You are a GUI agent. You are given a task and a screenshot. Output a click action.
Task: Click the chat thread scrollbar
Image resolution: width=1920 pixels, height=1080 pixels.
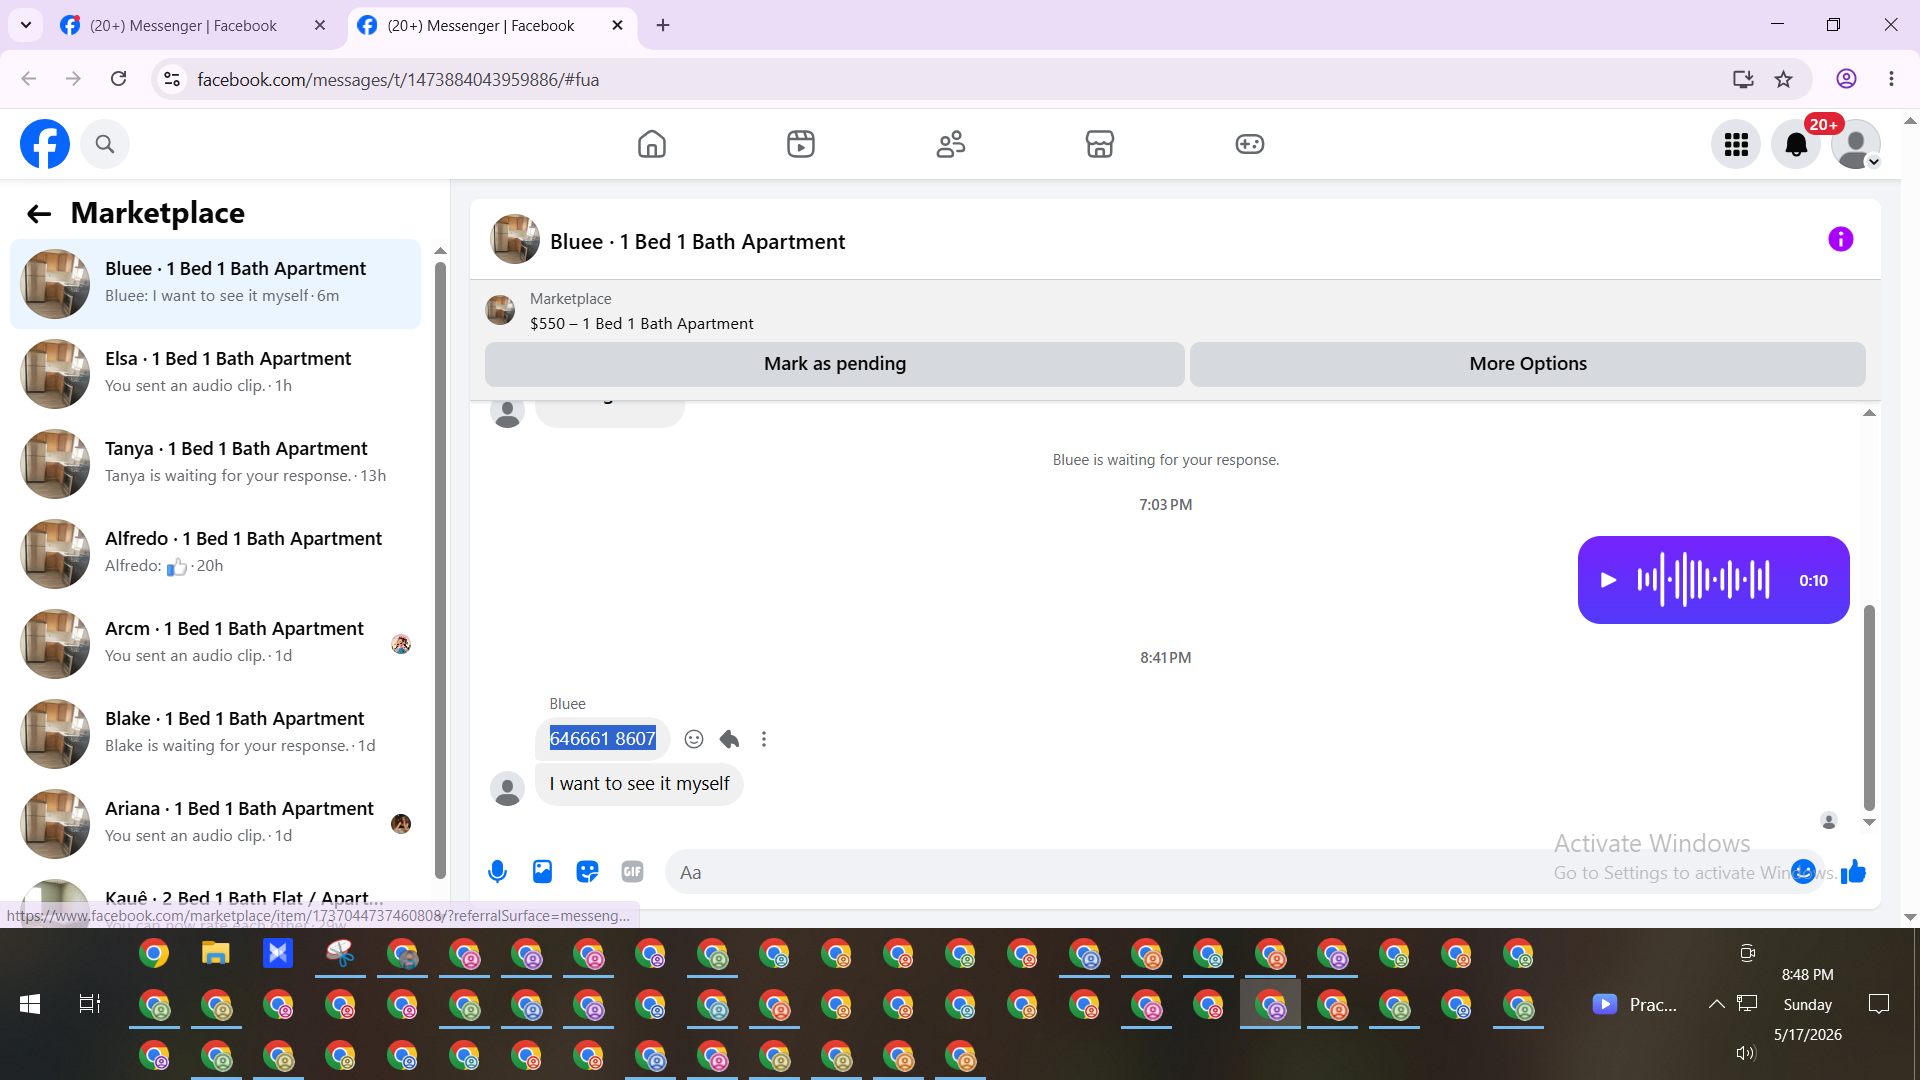(x=1869, y=708)
